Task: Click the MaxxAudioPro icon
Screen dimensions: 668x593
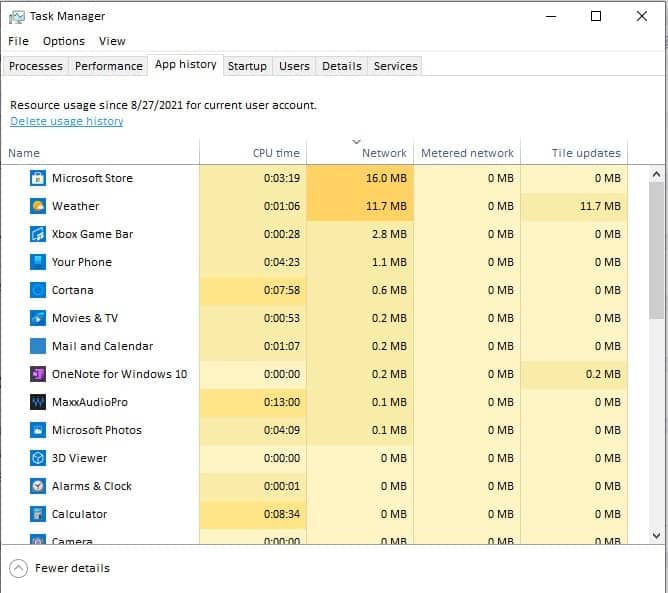Action: [38, 402]
